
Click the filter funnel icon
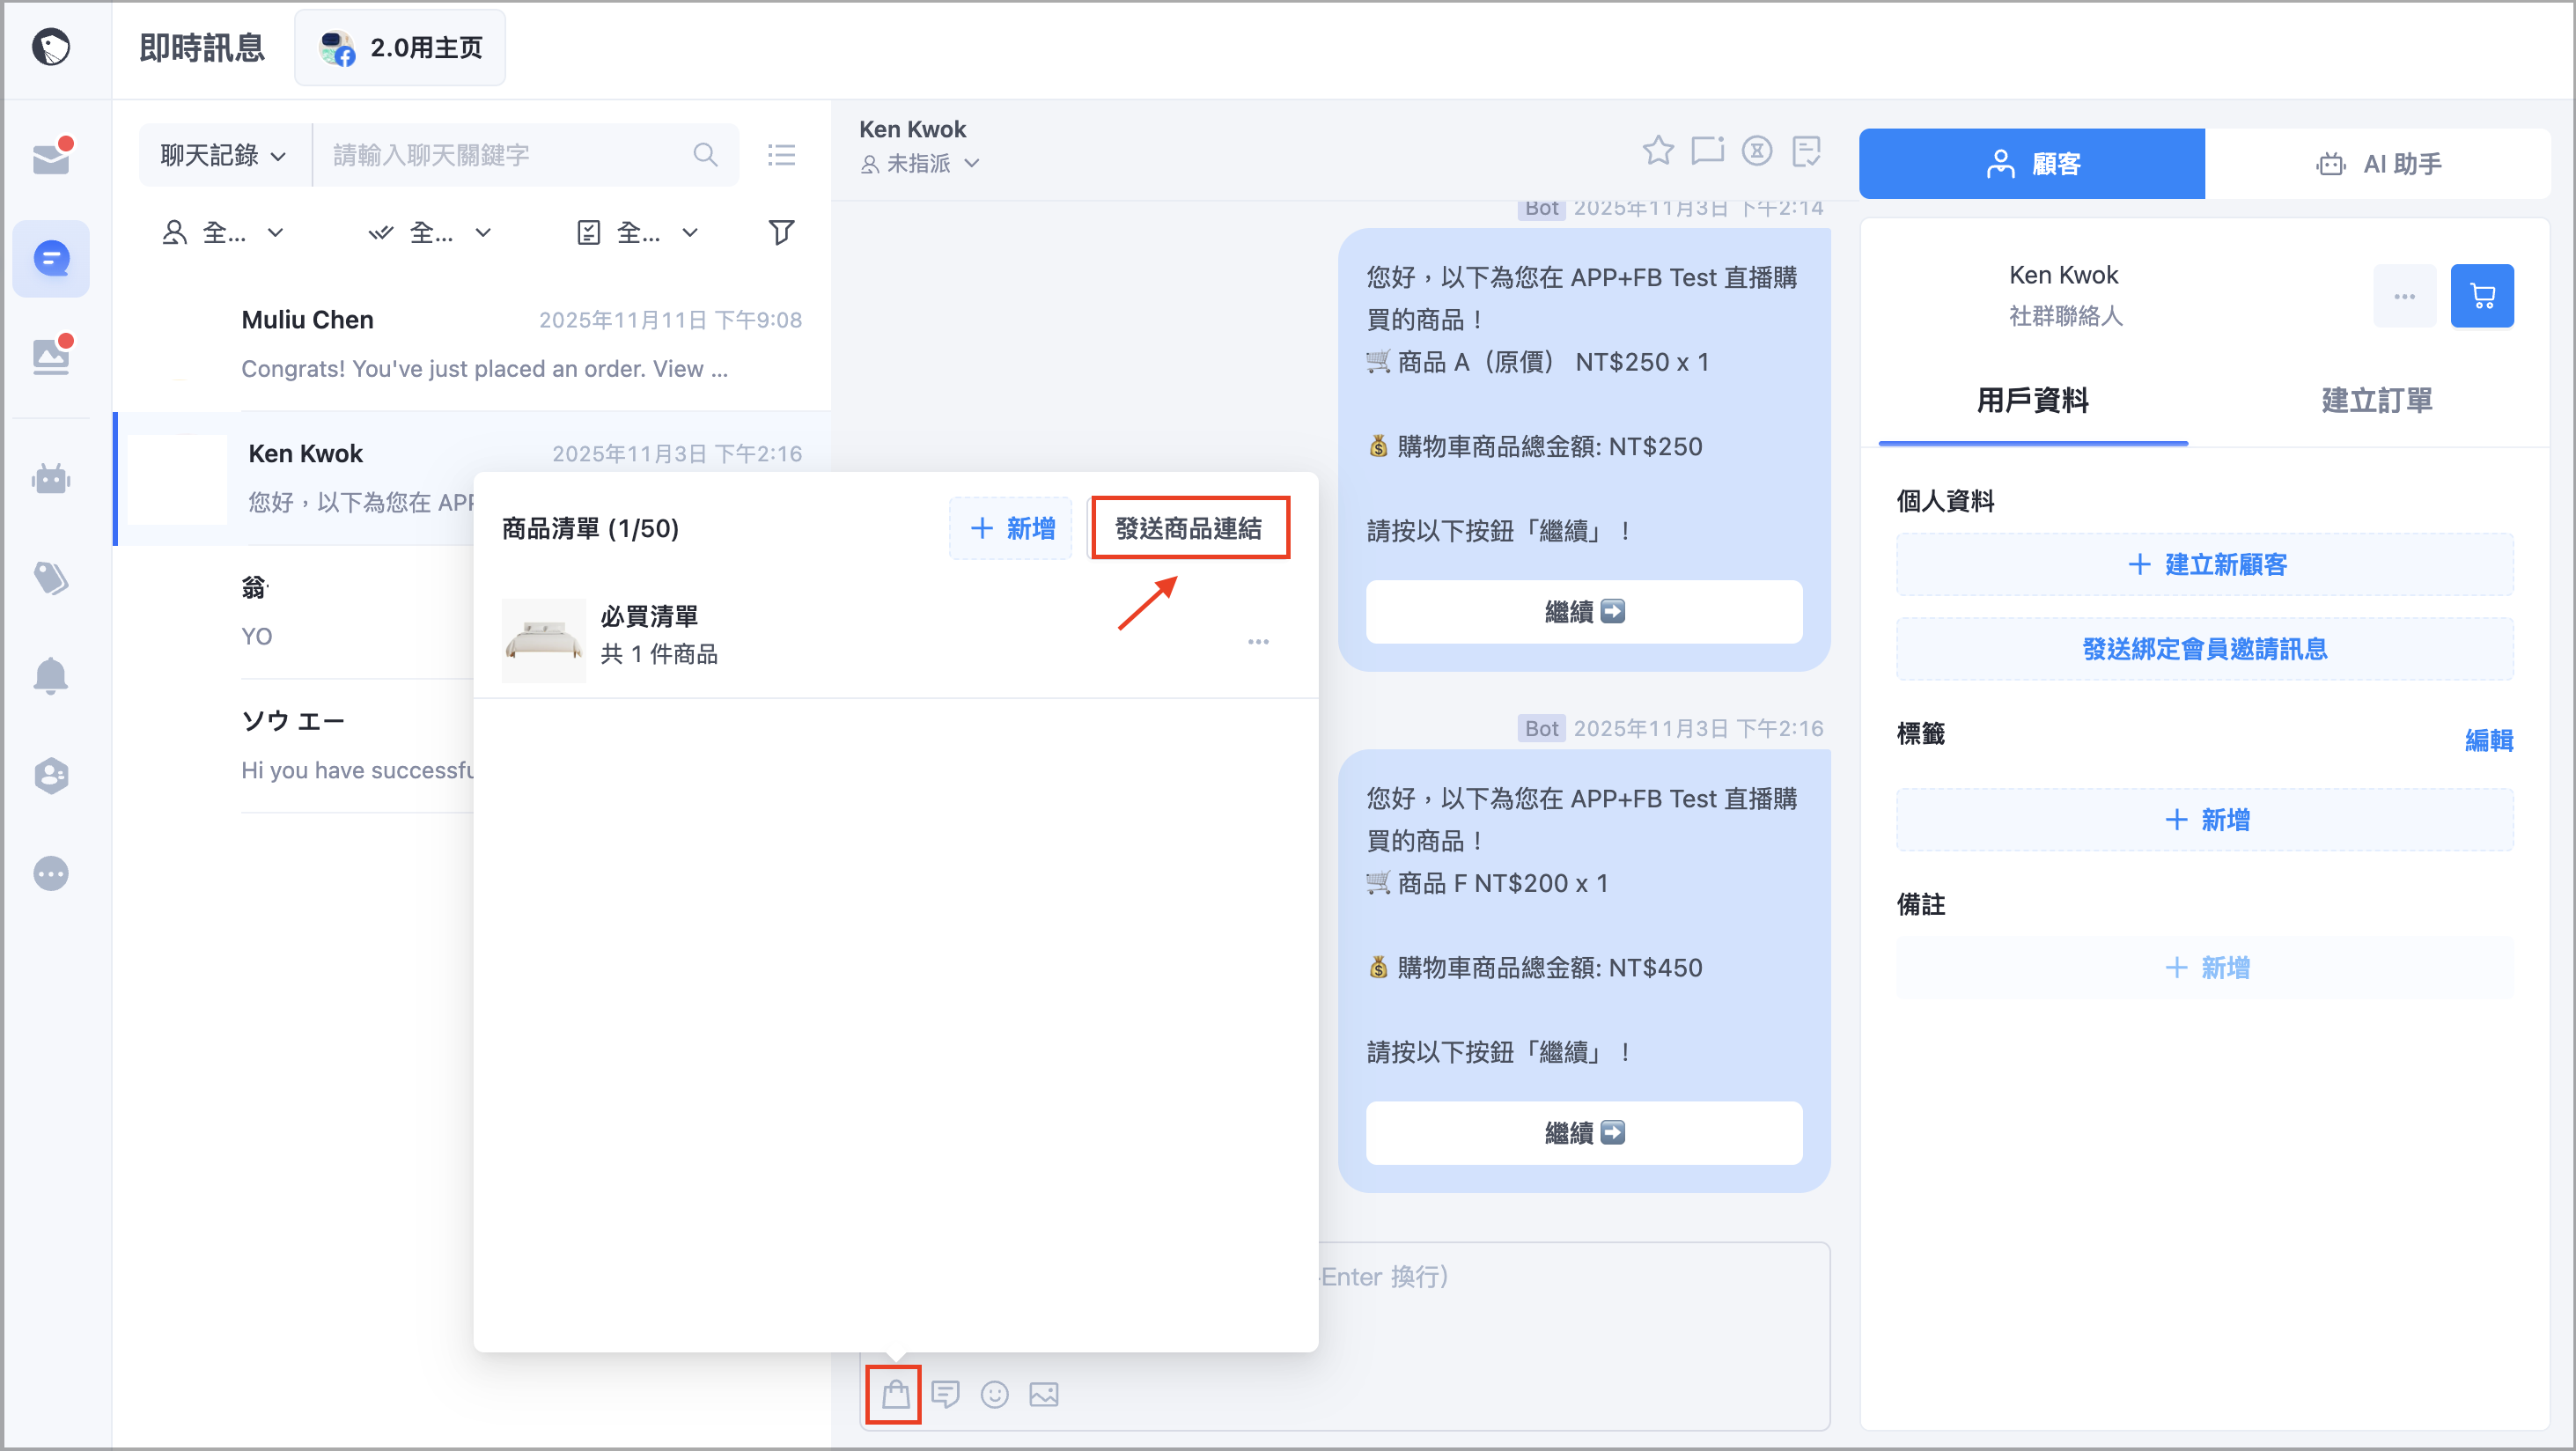coord(781,232)
